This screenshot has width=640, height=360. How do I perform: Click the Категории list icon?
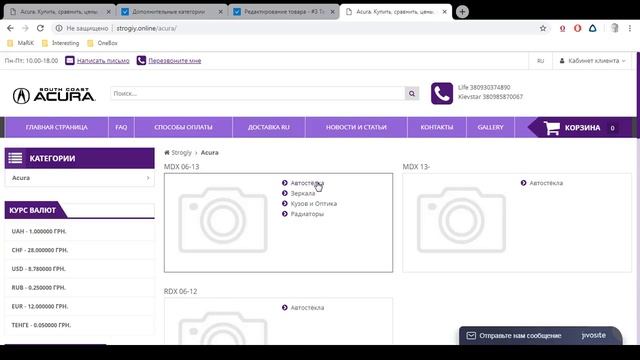pos(16,158)
